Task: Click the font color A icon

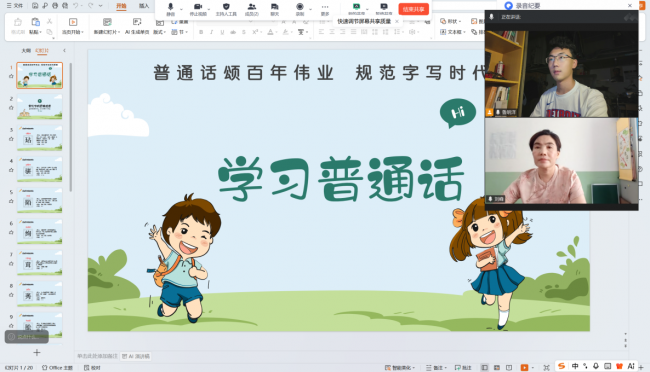Action: [x=270, y=32]
